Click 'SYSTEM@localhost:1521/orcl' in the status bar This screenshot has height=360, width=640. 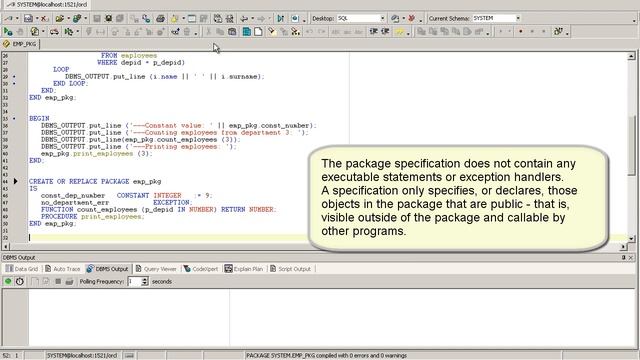(x=82, y=356)
